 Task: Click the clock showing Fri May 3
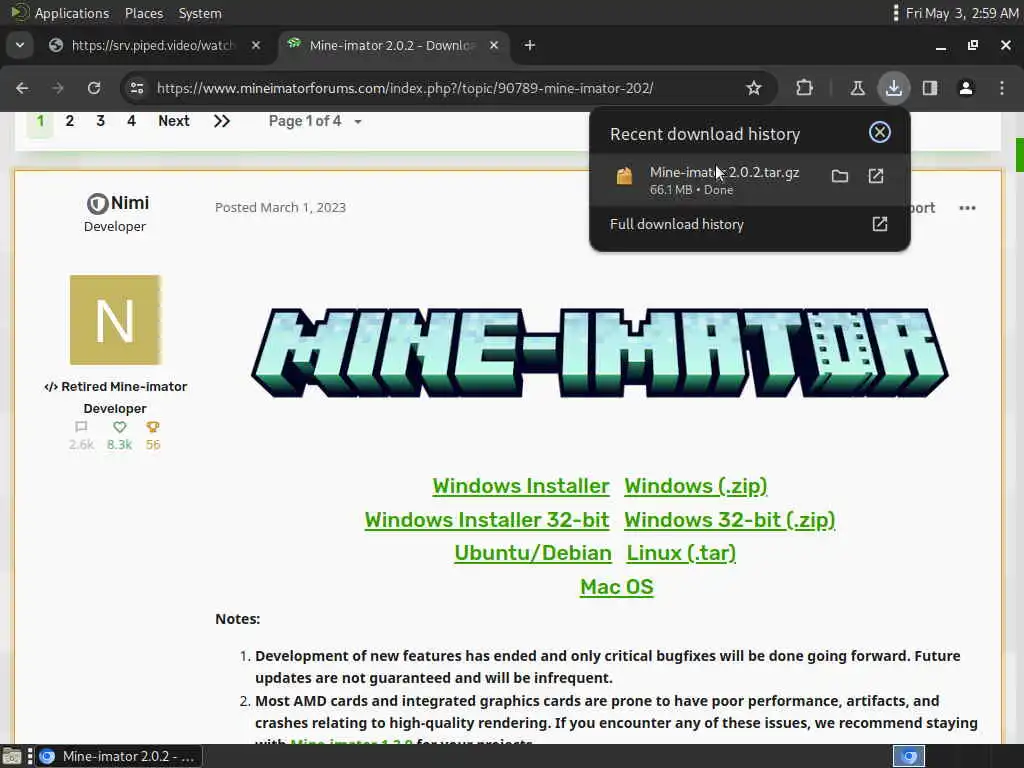point(962,13)
